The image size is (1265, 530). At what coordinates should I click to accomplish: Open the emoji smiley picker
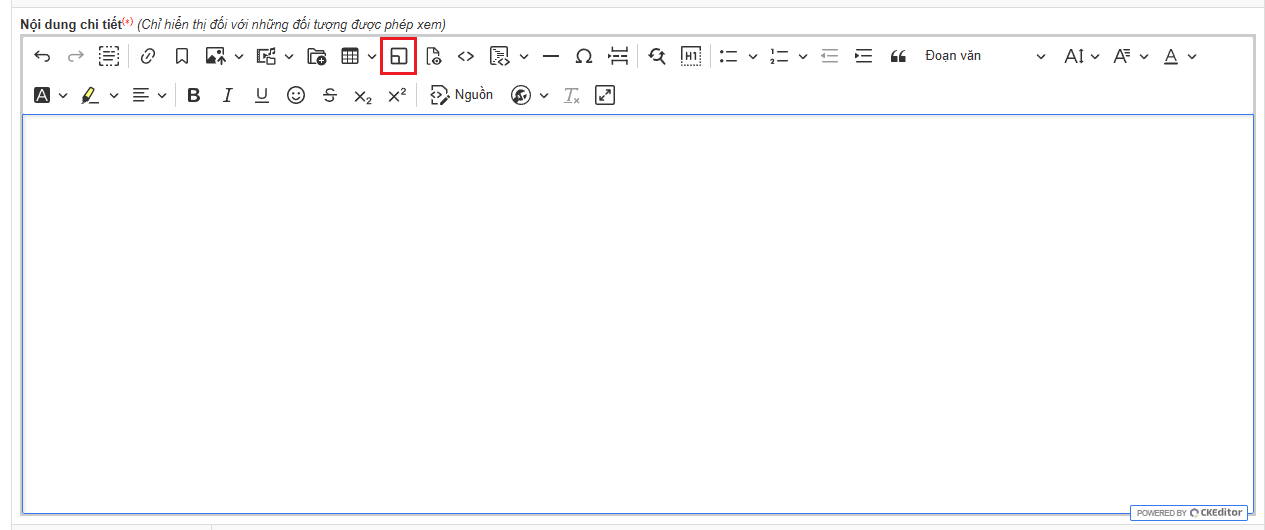click(295, 95)
